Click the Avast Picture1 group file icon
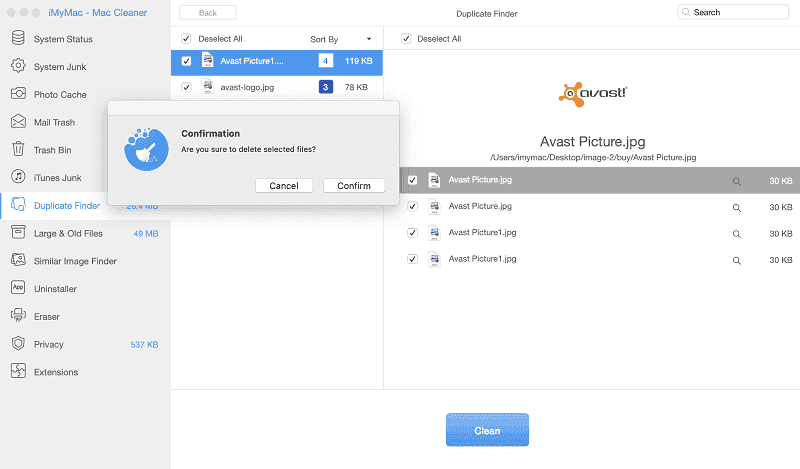 [x=208, y=60]
